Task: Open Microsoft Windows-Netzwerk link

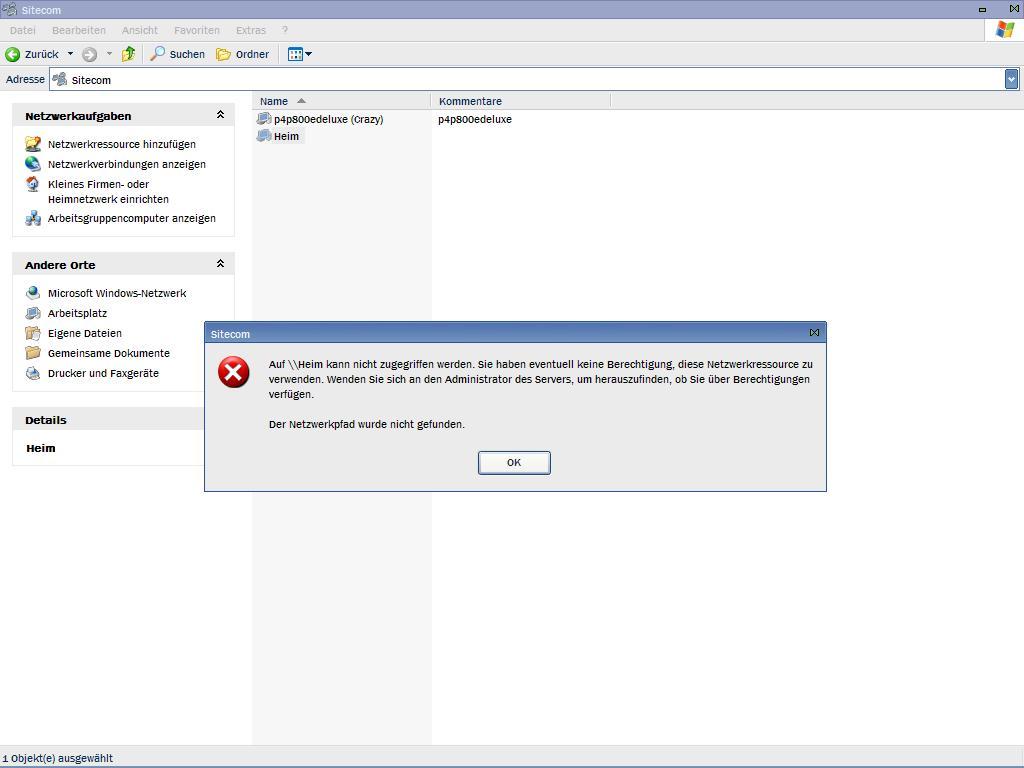Action: (117, 293)
